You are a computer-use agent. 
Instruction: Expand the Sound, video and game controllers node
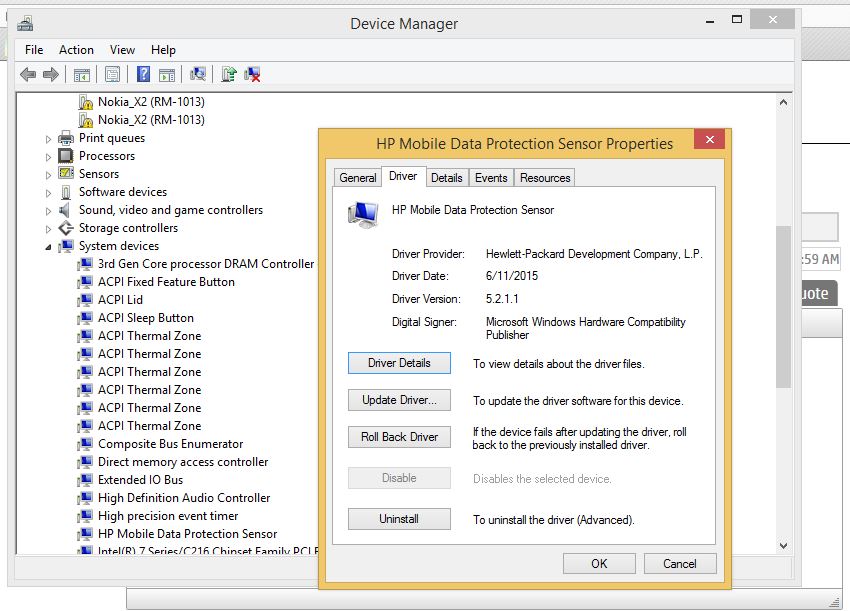48,211
